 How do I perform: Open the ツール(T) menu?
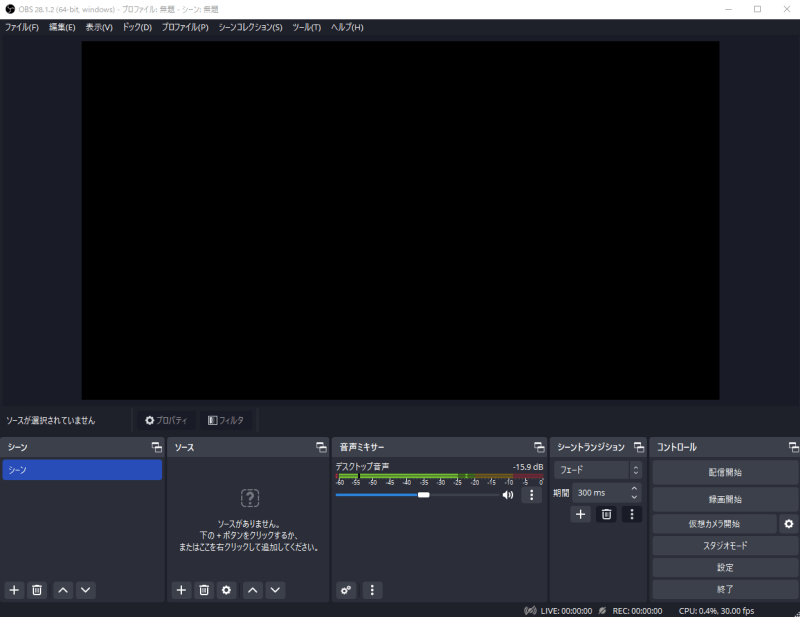tap(306, 27)
